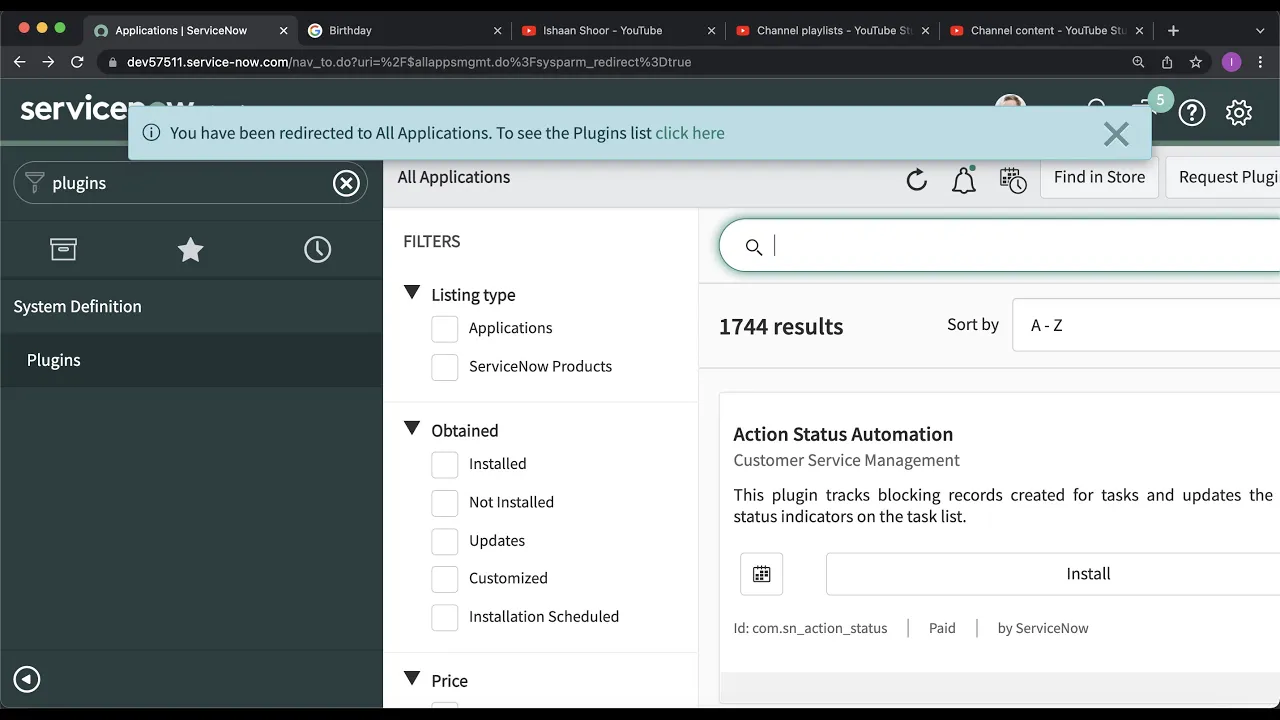This screenshot has width=1280, height=720.
Task: Refresh the All Applications list
Action: pyautogui.click(x=916, y=179)
